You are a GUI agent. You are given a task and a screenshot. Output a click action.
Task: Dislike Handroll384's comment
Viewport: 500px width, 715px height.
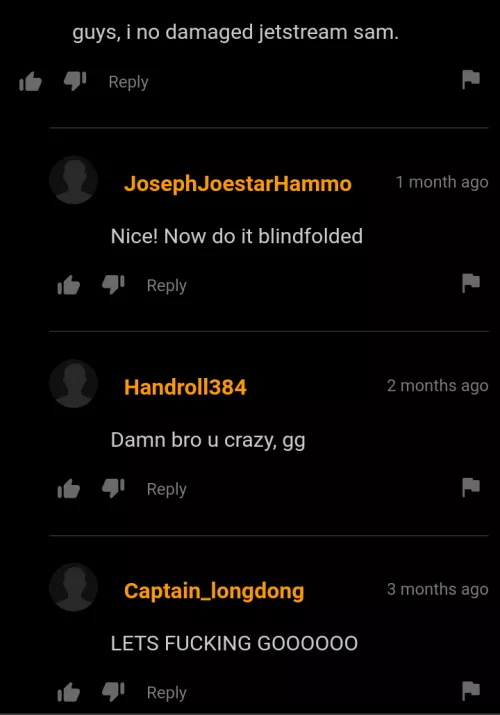tap(113, 488)
